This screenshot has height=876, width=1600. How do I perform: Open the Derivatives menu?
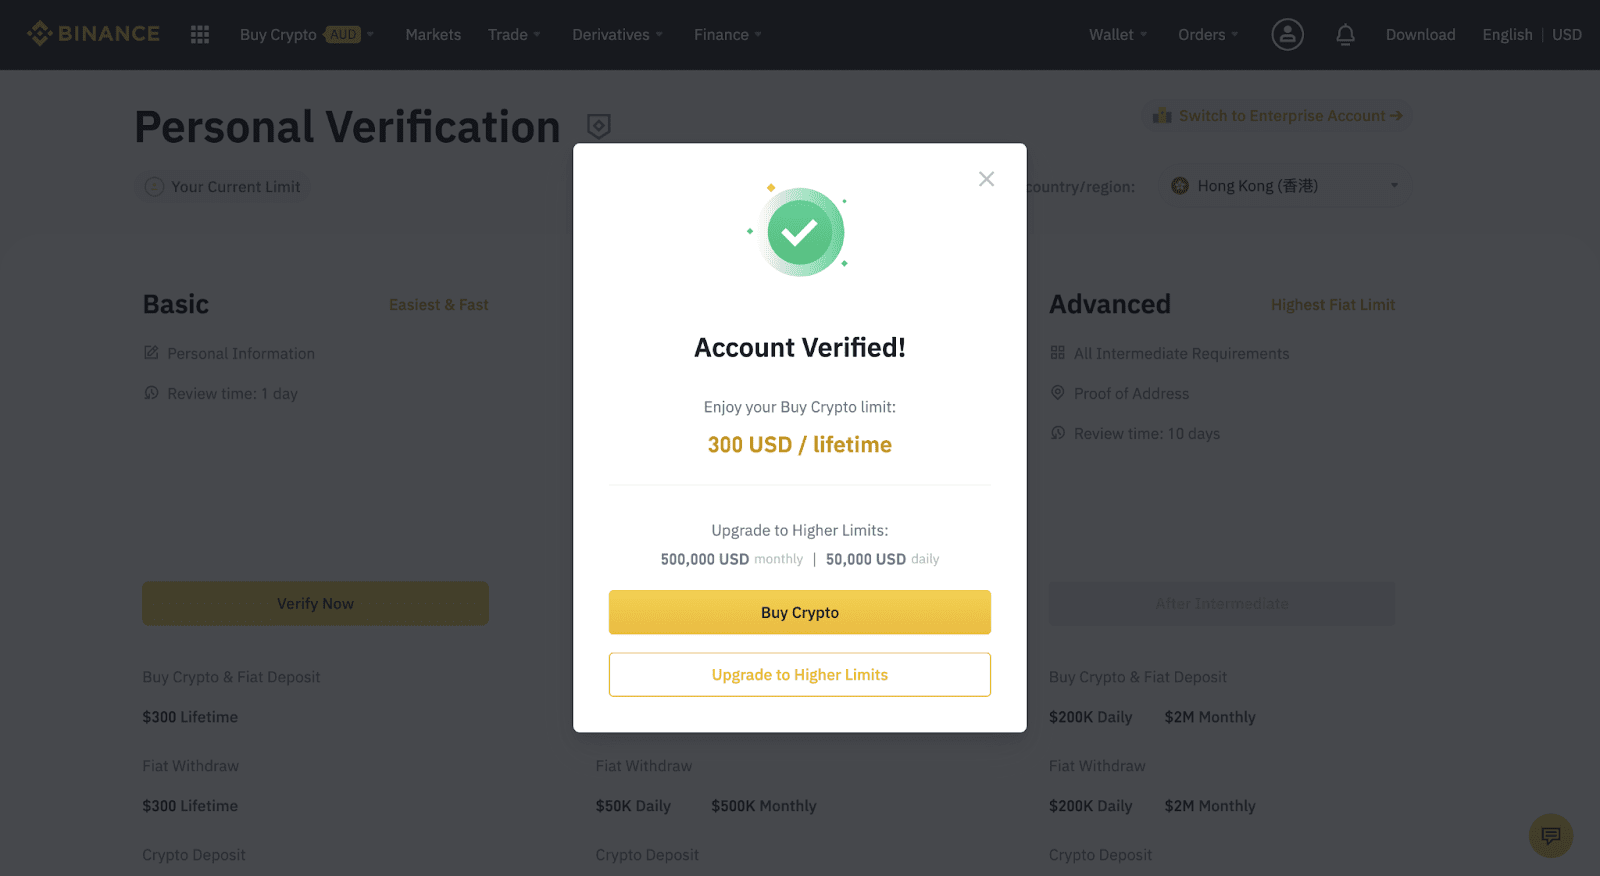(x=617, y=35)
